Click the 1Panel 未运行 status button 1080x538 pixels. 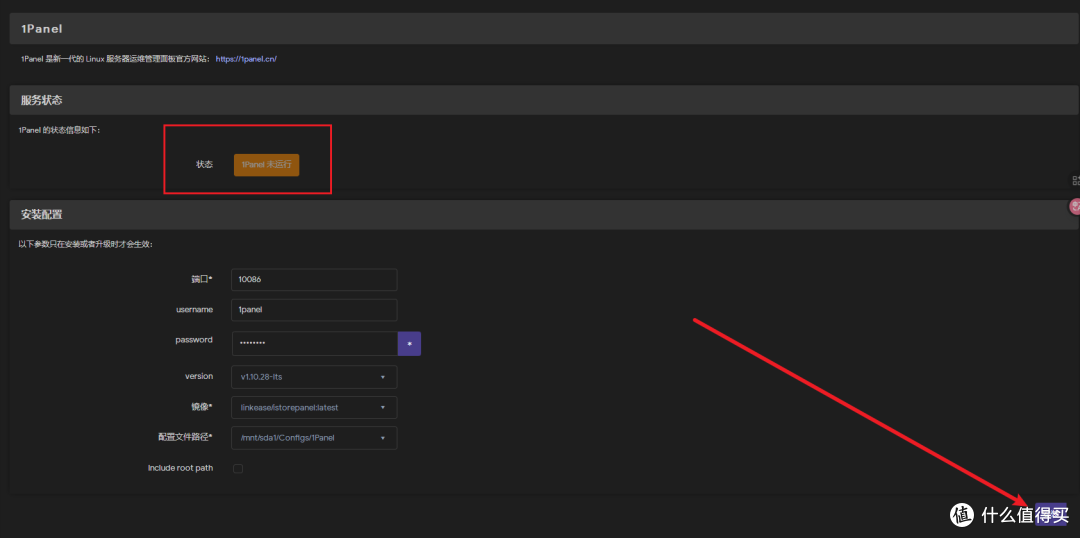267,165
